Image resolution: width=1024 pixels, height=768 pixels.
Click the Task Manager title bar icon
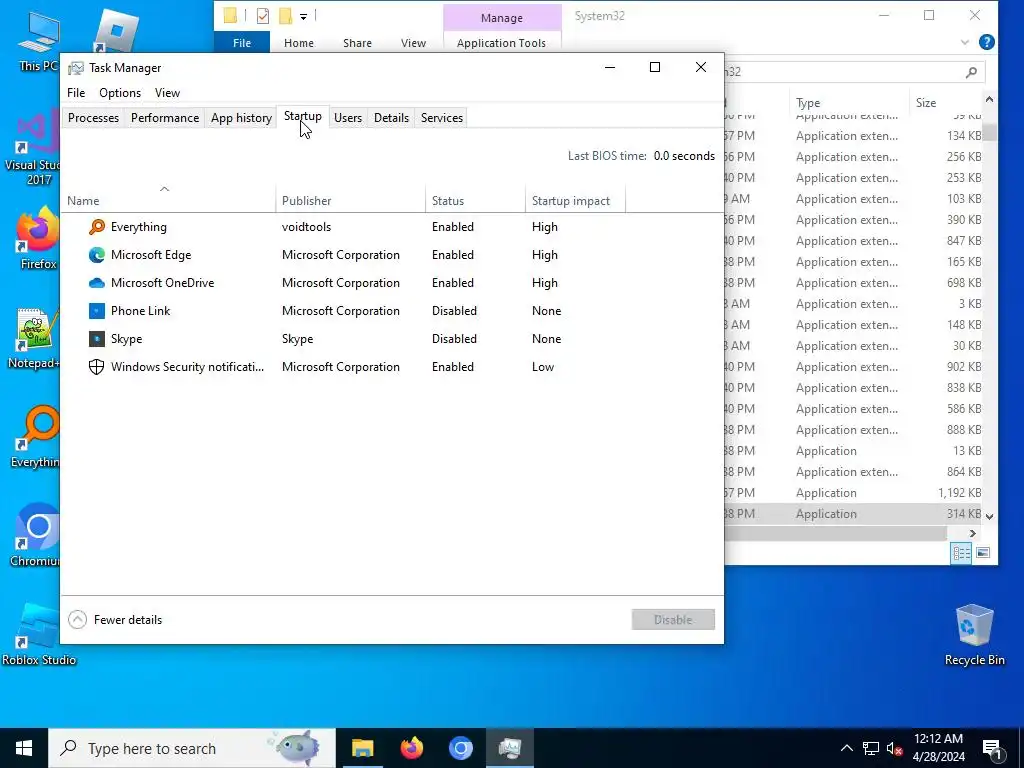click(x=76, y=68)
